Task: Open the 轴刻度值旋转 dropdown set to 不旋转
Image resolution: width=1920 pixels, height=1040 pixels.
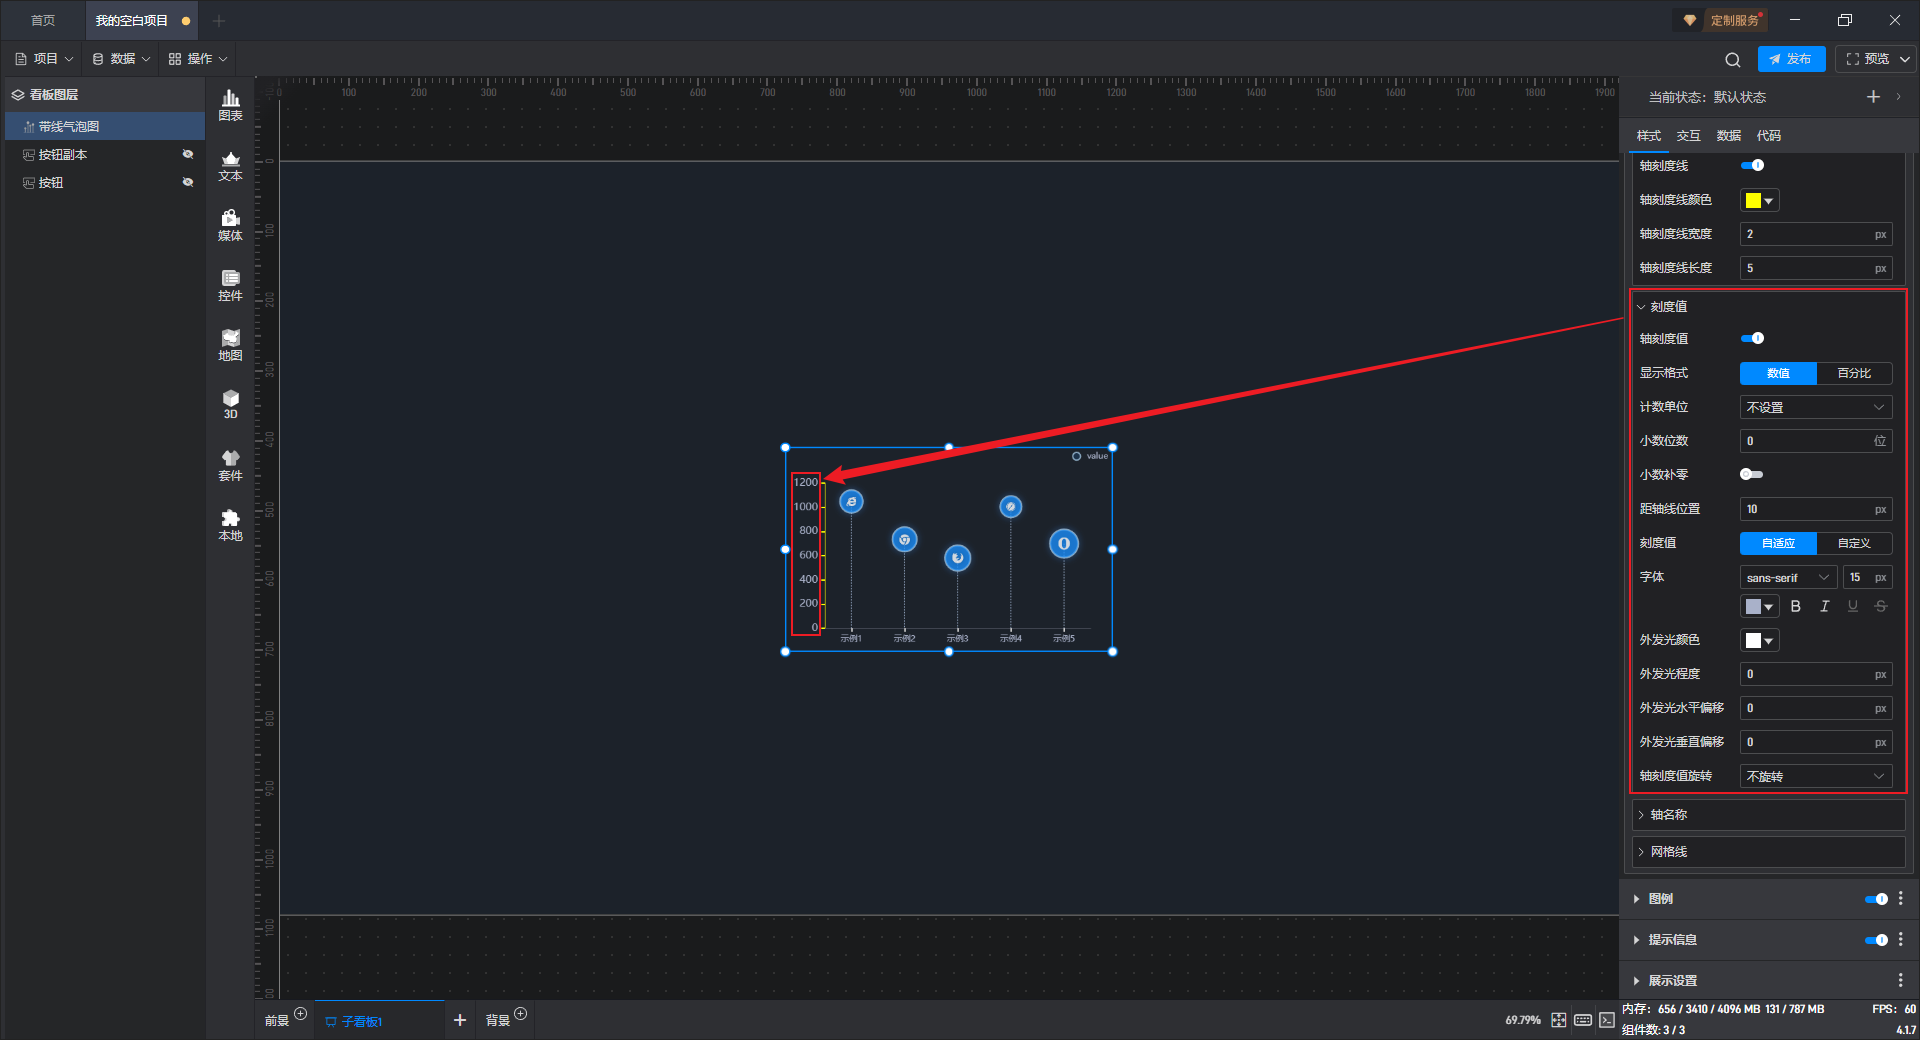Action: [1816, 776]
